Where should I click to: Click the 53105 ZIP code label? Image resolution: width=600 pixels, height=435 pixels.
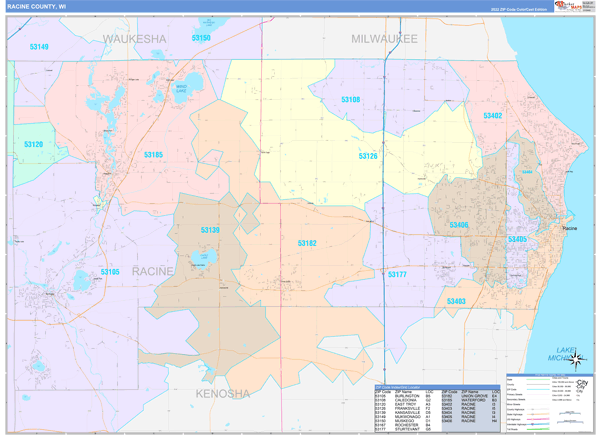110,272
